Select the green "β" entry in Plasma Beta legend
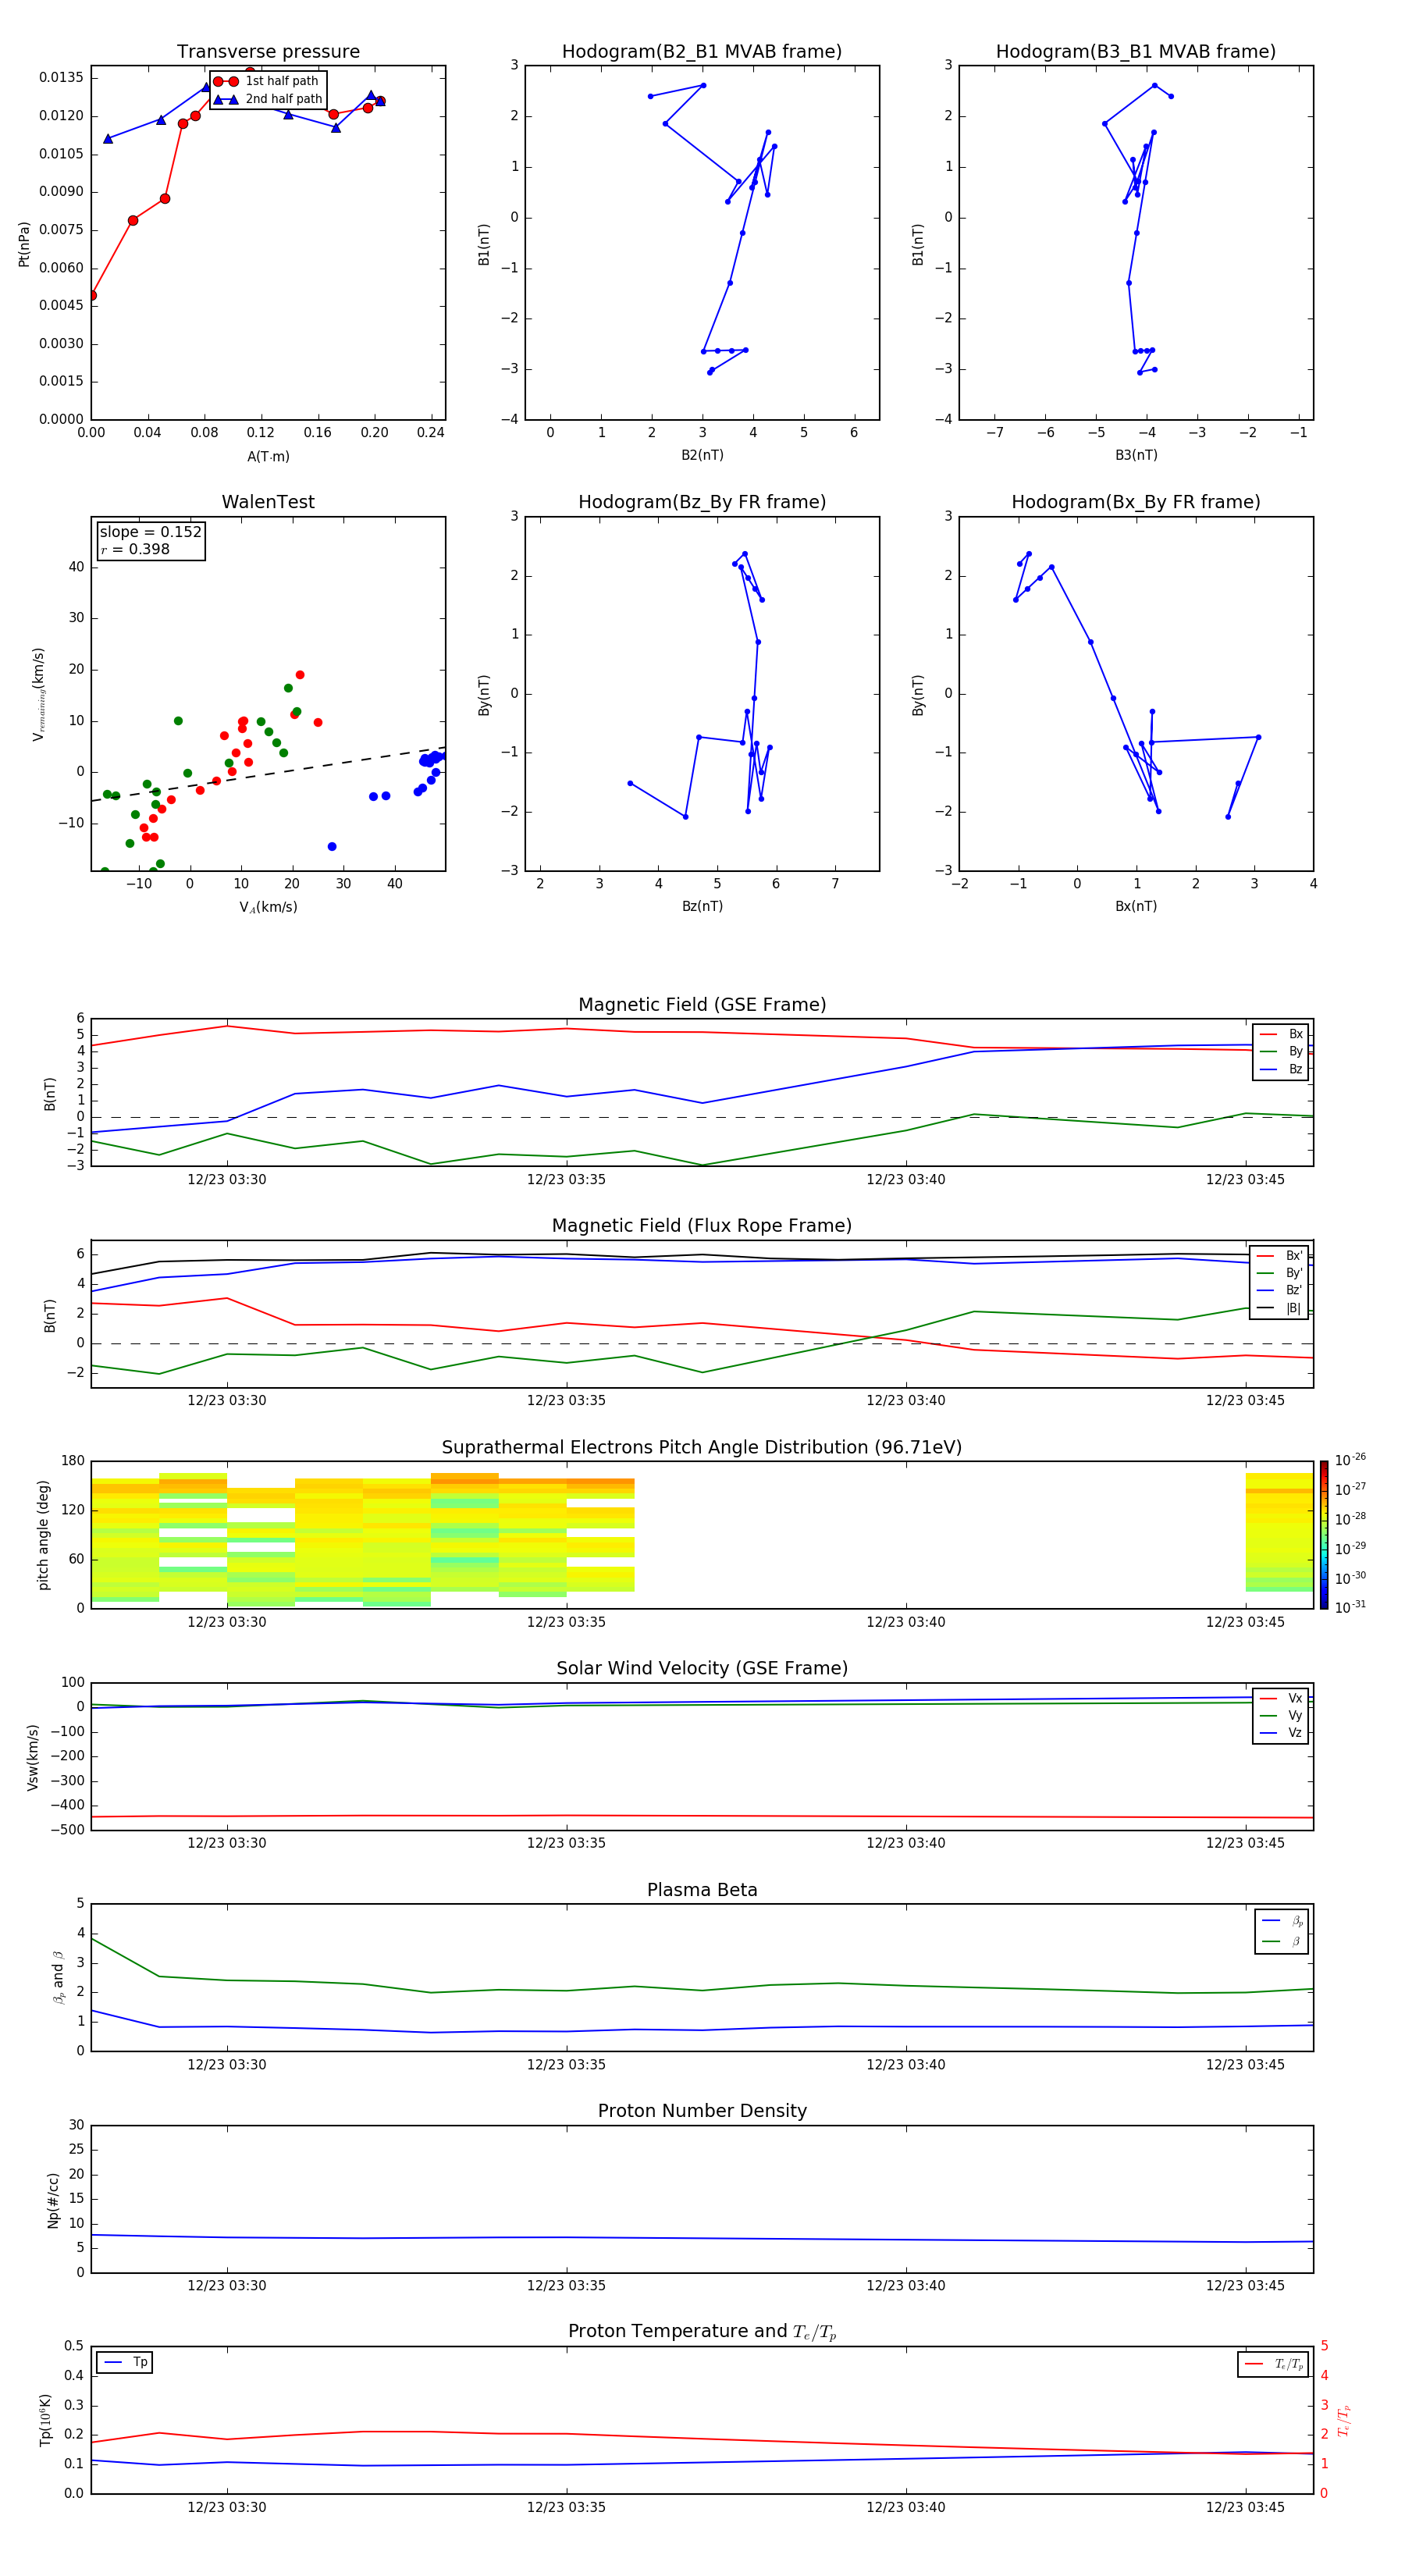The image size is (1405, 2576). [1282, 1941]
